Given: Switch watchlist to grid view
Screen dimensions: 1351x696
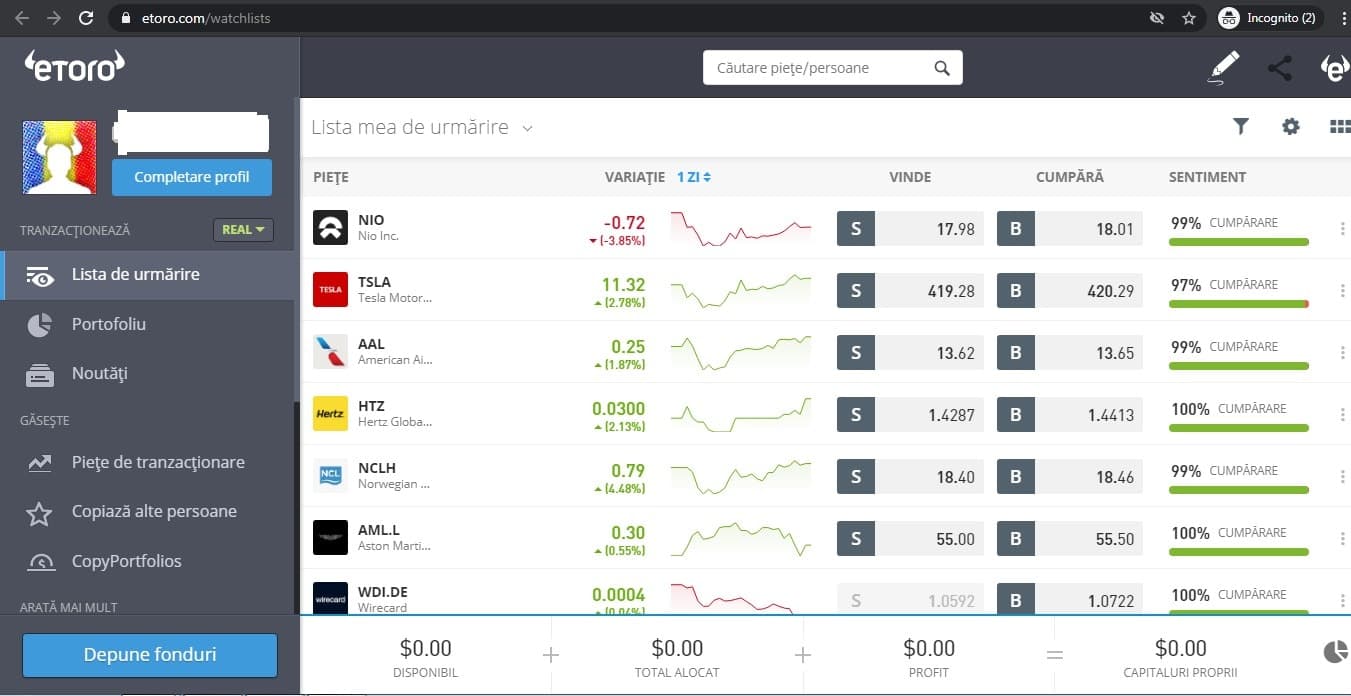Looking at the screenshot, I should click(1340, 126).
